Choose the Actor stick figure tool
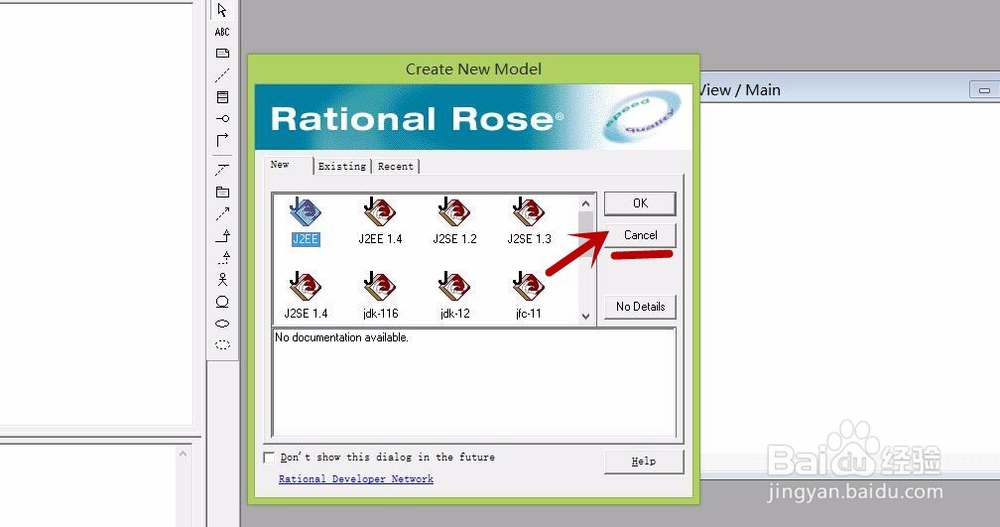 point(222,279)
